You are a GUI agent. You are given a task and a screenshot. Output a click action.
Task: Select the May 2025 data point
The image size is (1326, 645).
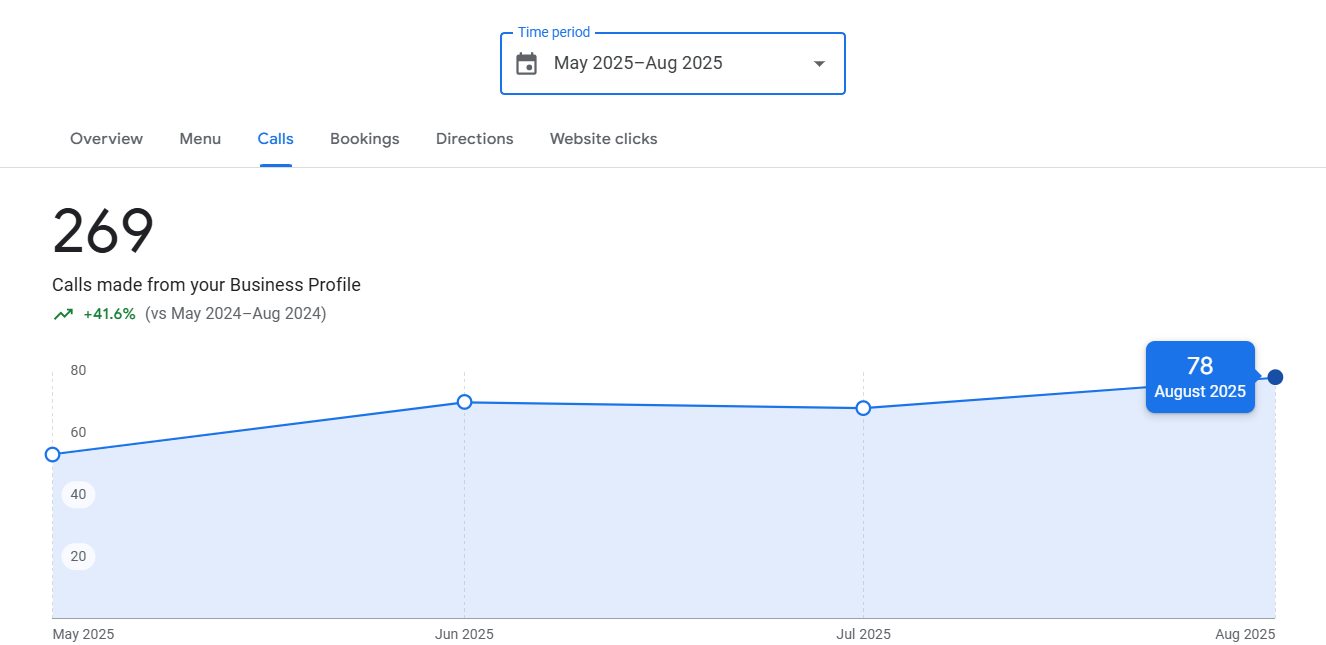tap(53, 455)
